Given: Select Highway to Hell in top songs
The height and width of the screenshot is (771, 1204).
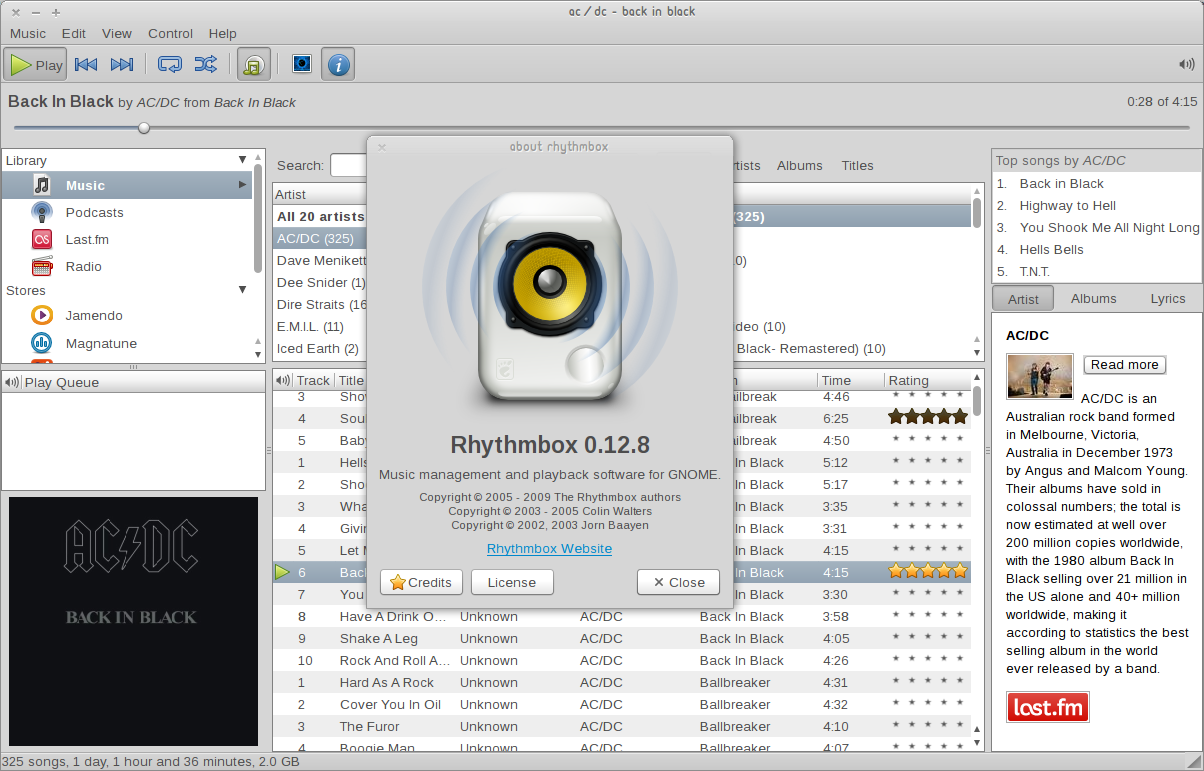Looking at the screenshot, I should (1067, 205).
